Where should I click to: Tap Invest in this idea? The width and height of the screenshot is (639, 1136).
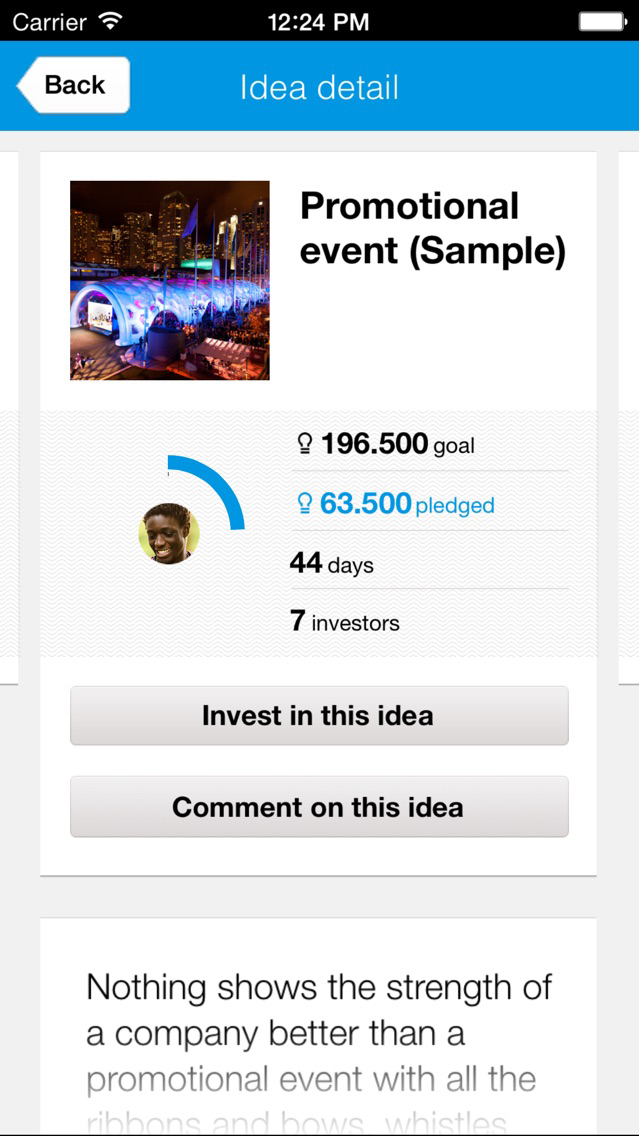tap(320, 716)
